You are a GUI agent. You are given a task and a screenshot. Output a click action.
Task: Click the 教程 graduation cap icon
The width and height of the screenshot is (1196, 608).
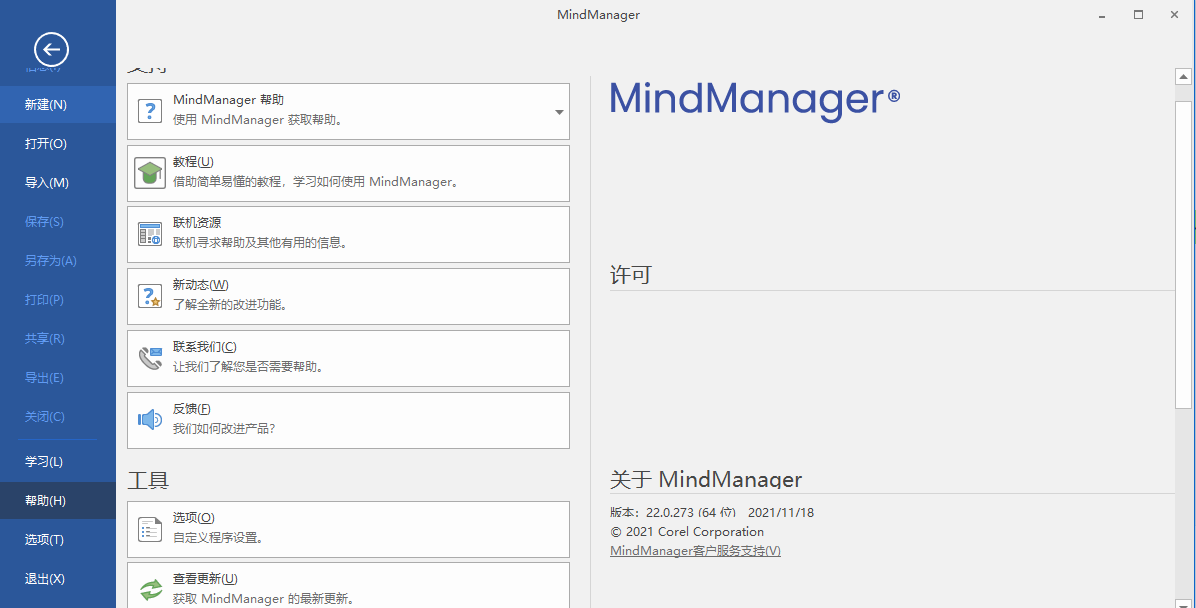[x=151, y=172]
